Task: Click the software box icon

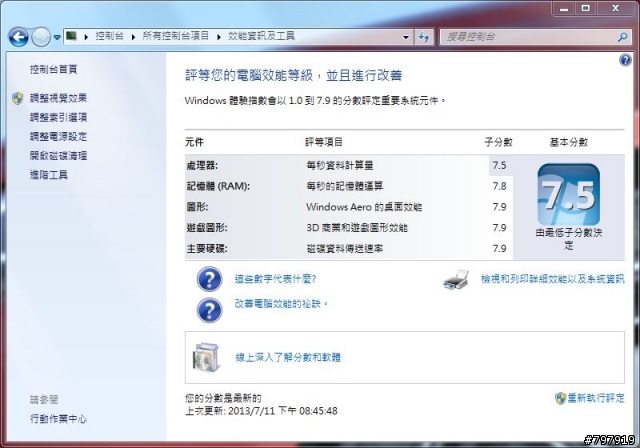Action: (x=207, y=357)
